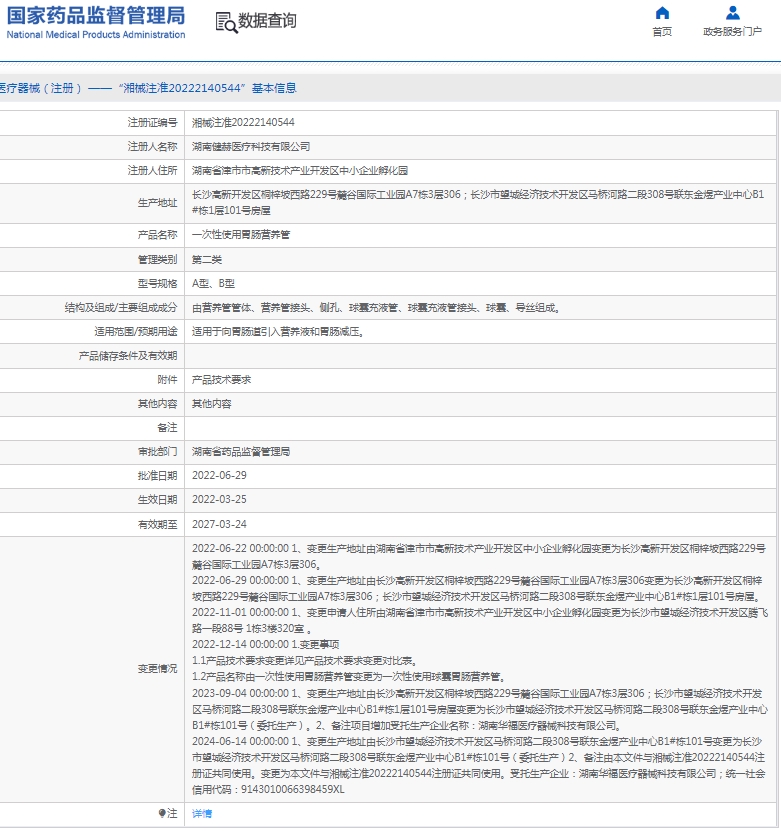
Task: Click the 数据查询 magnifier document icon
Action: pos(226,22)
